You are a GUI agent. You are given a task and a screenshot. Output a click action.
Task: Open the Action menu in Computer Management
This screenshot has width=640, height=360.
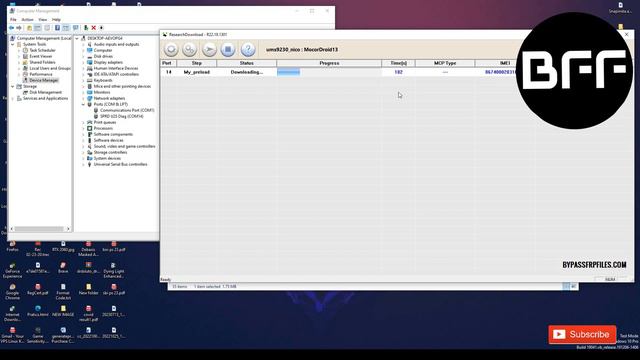point(27,20)
